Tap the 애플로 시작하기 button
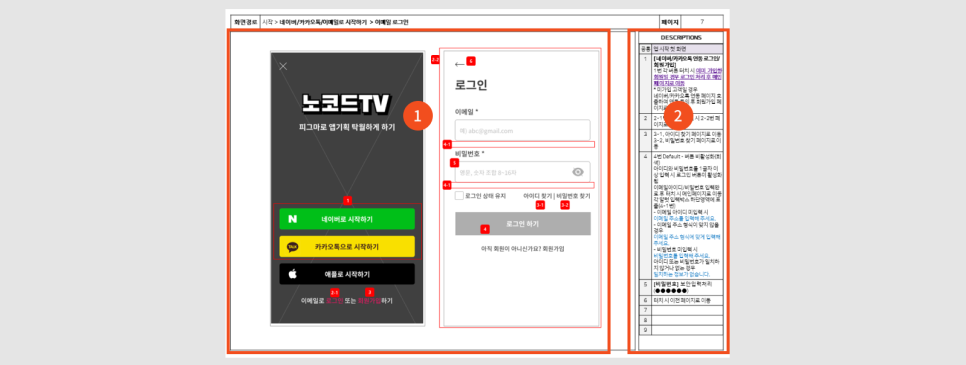This screenshot has height=365, width=966. [x=347, y=274]
